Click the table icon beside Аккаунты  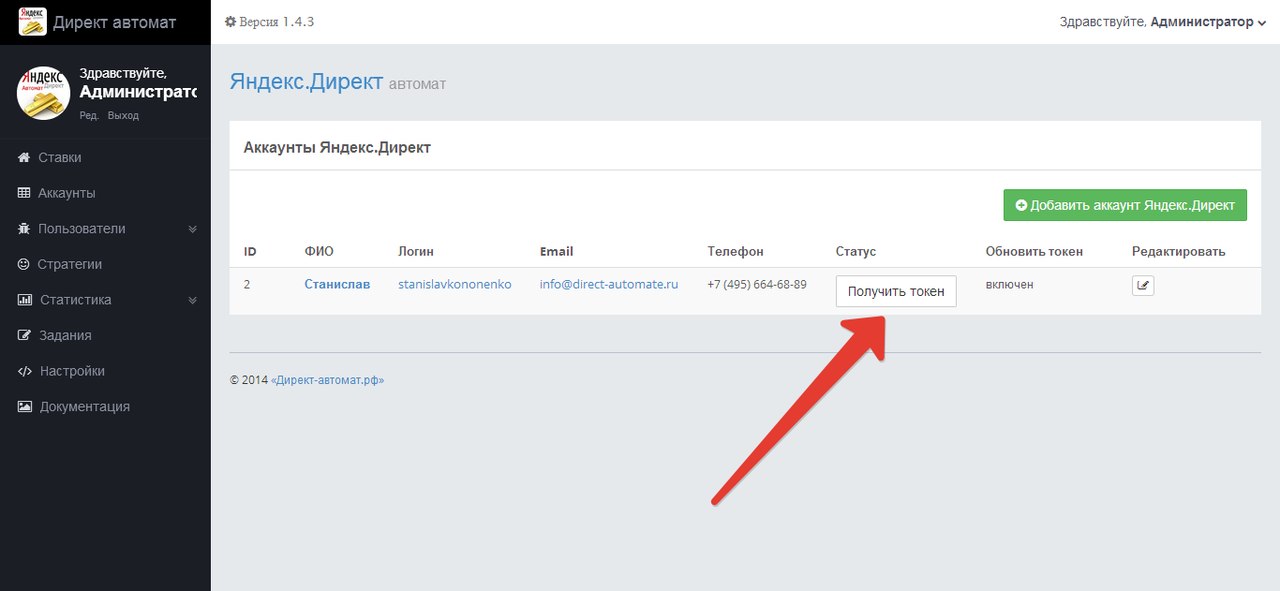click(24, 193)
